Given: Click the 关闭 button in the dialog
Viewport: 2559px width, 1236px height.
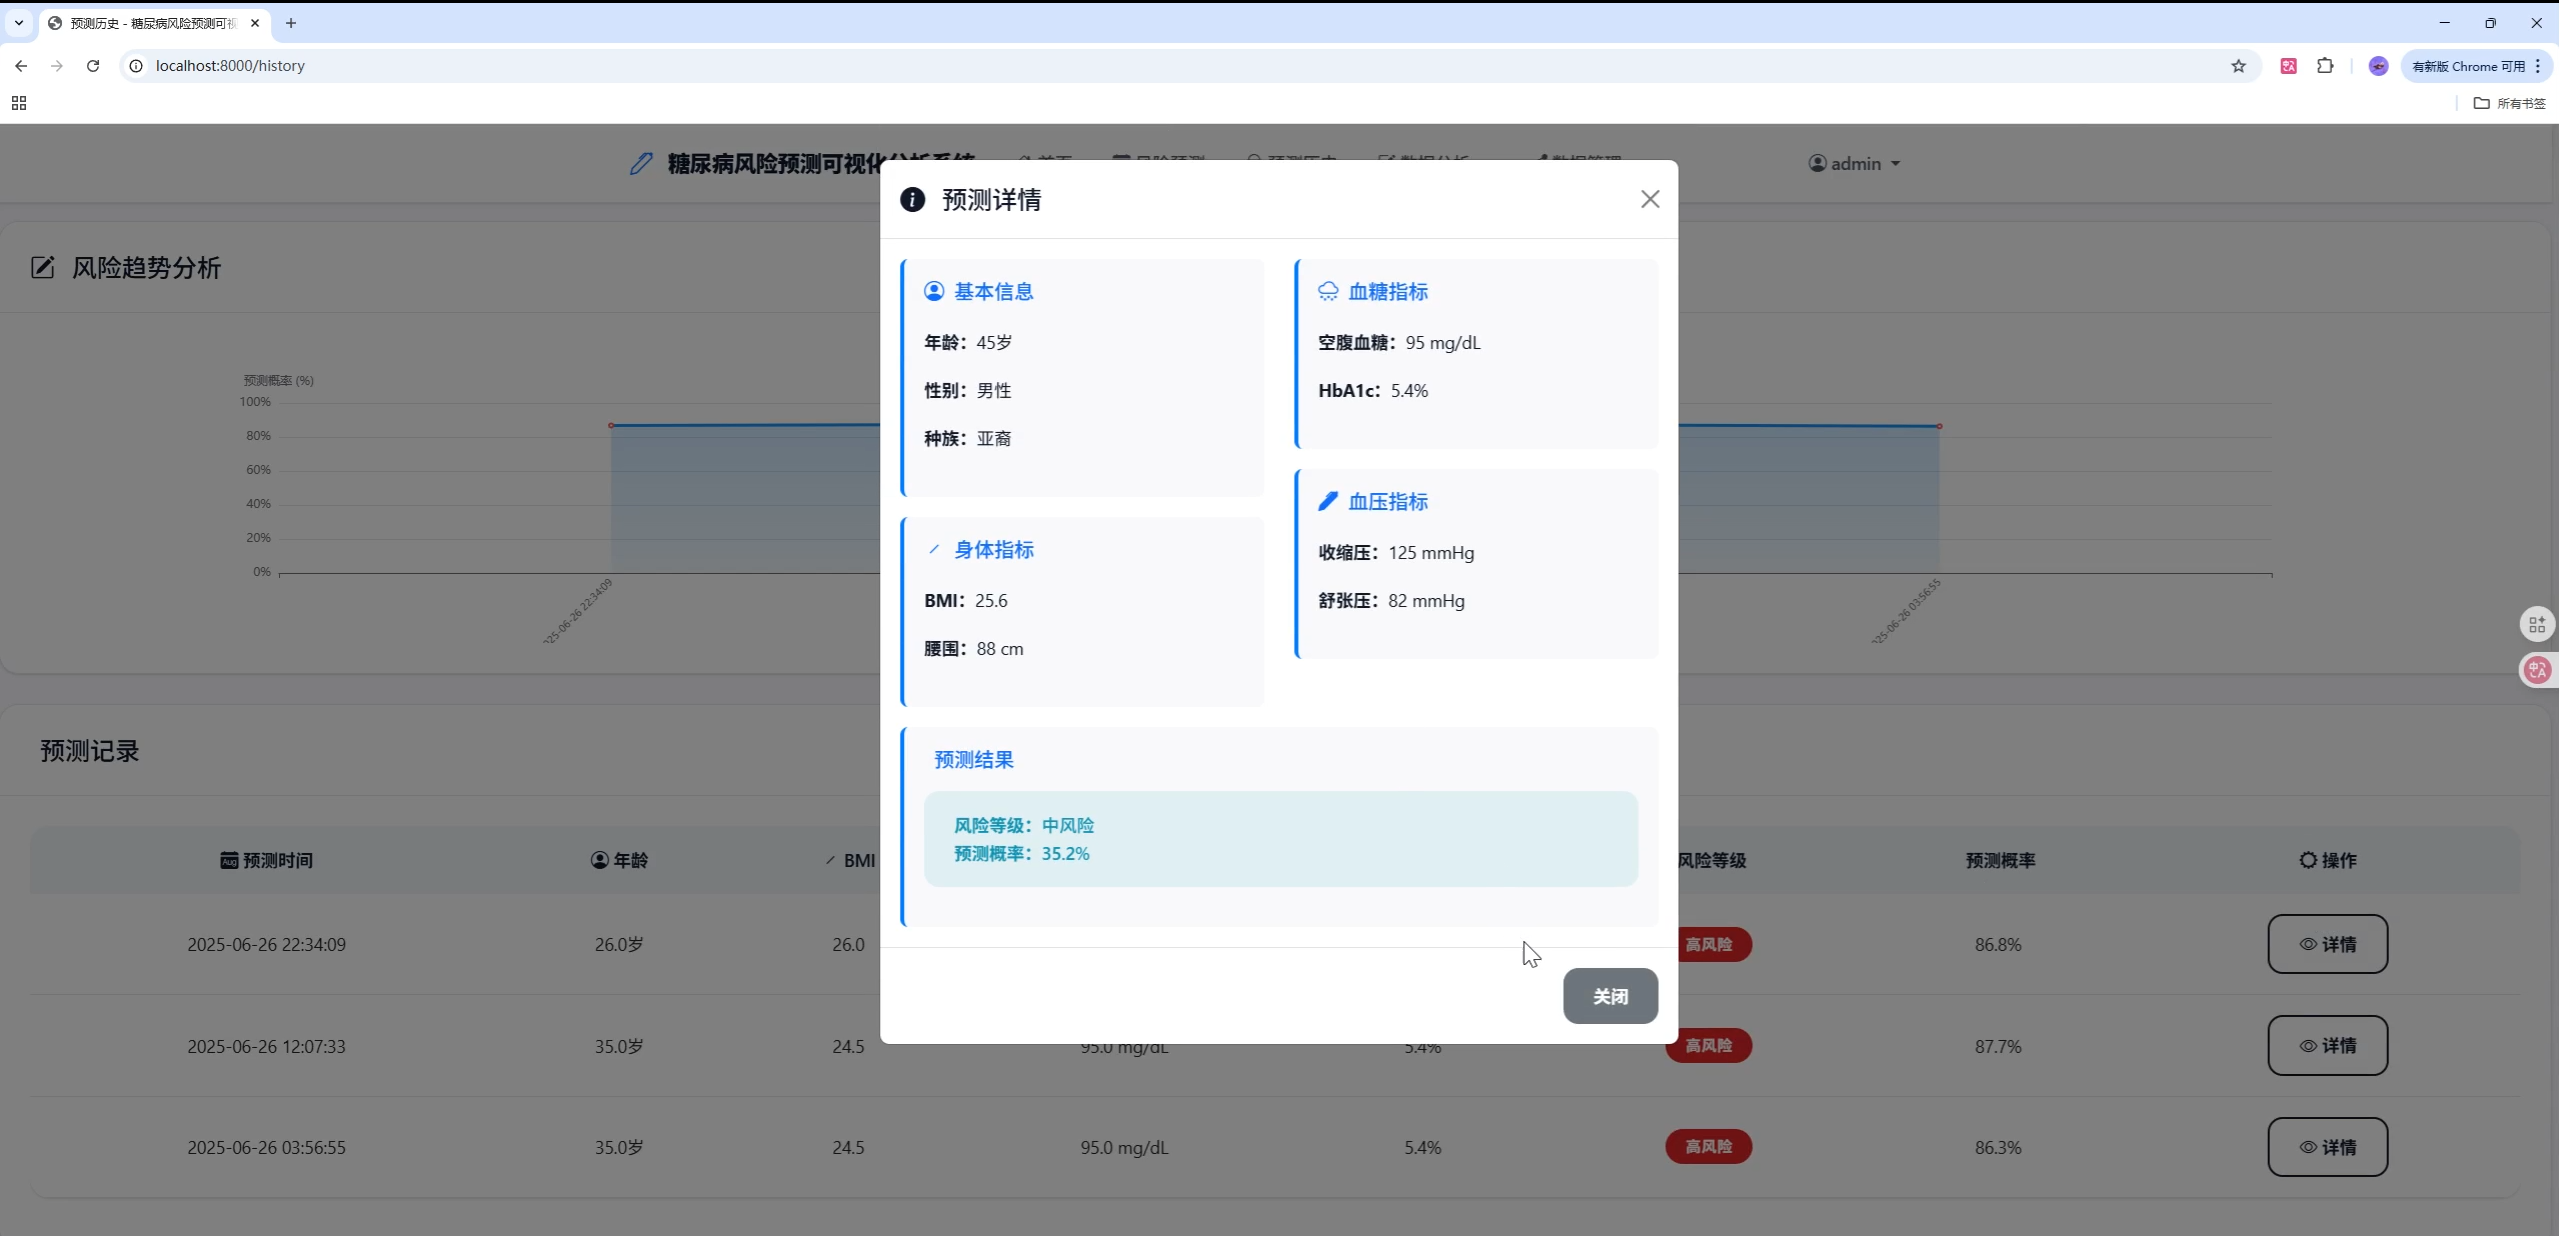Looking at the screenshot, I should click(1610, 996).
